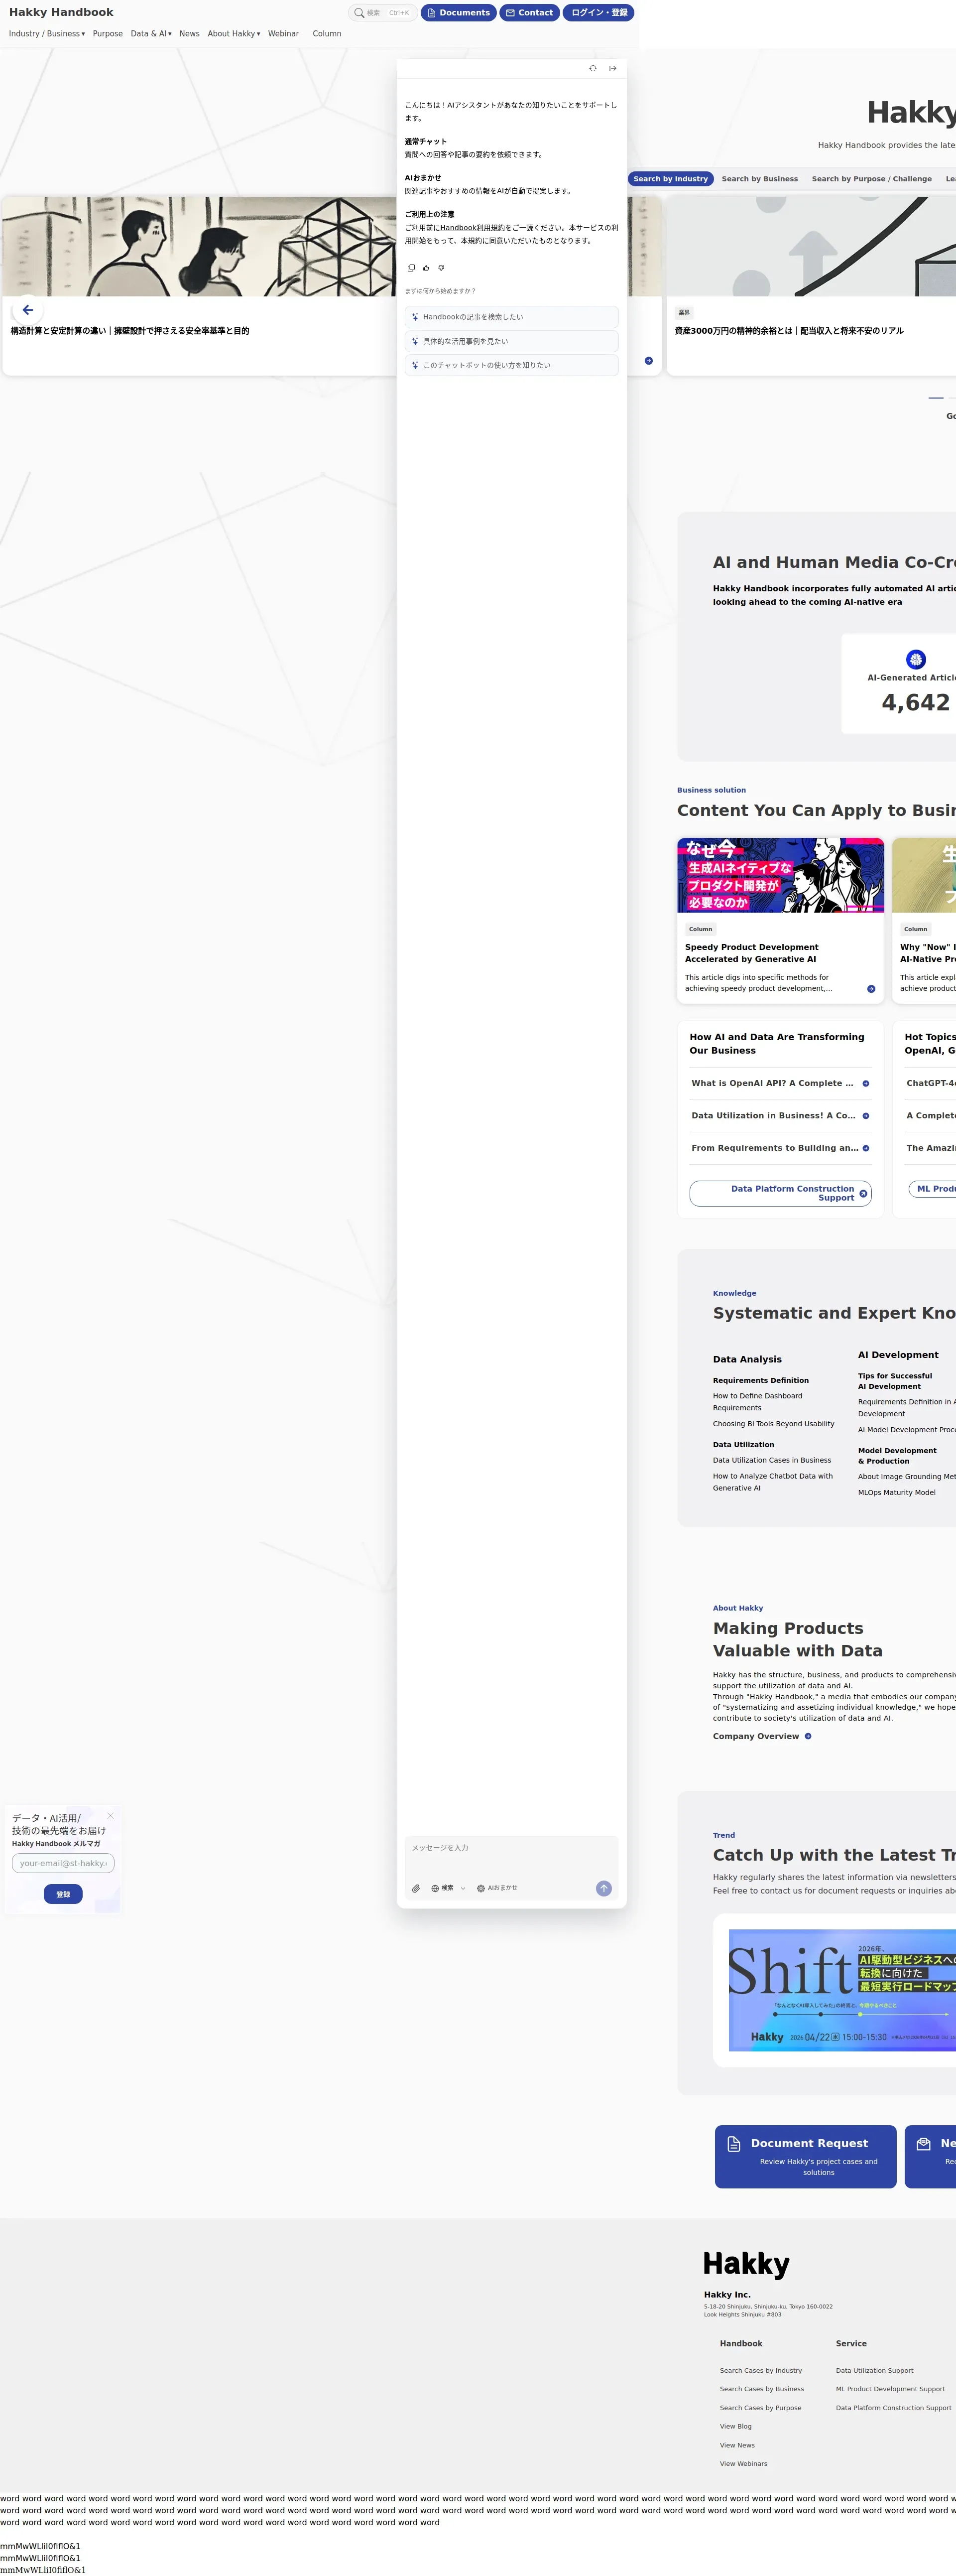Click the Documents button in header

[459, 13]
